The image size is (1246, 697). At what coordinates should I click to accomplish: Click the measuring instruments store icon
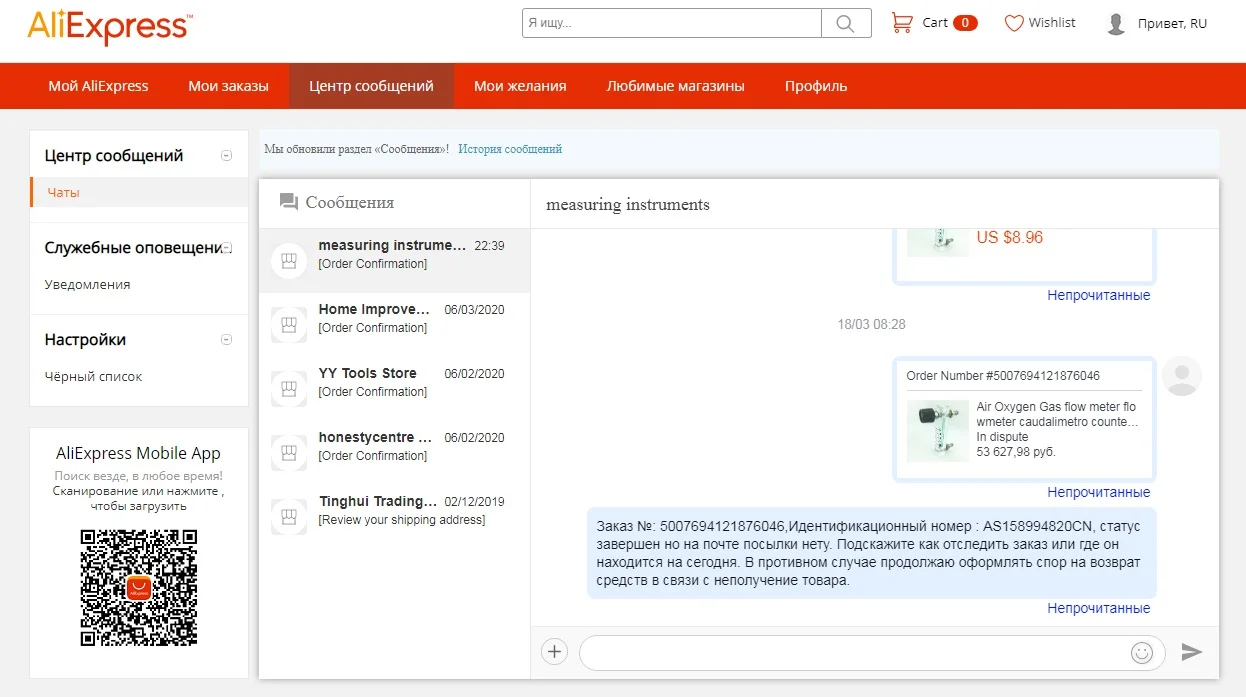tap(289, 261)
